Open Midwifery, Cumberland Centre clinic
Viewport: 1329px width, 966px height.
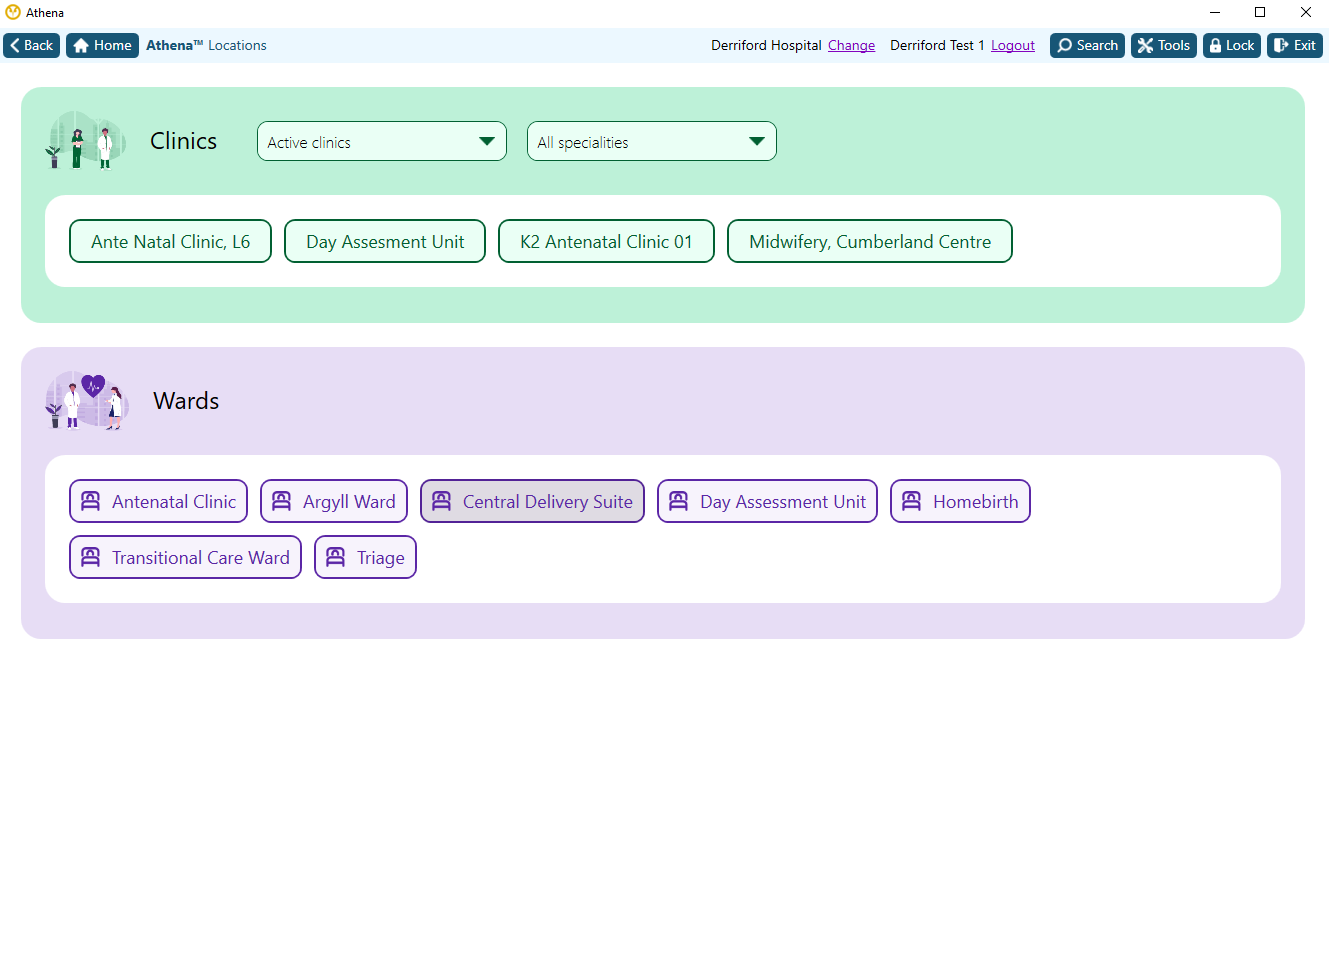click(x=870, y=241)
